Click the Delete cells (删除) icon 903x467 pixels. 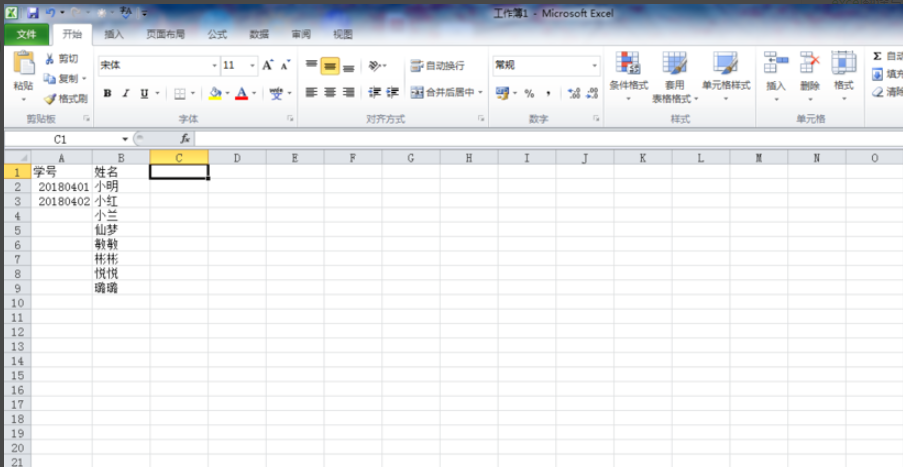coord(810,65)
